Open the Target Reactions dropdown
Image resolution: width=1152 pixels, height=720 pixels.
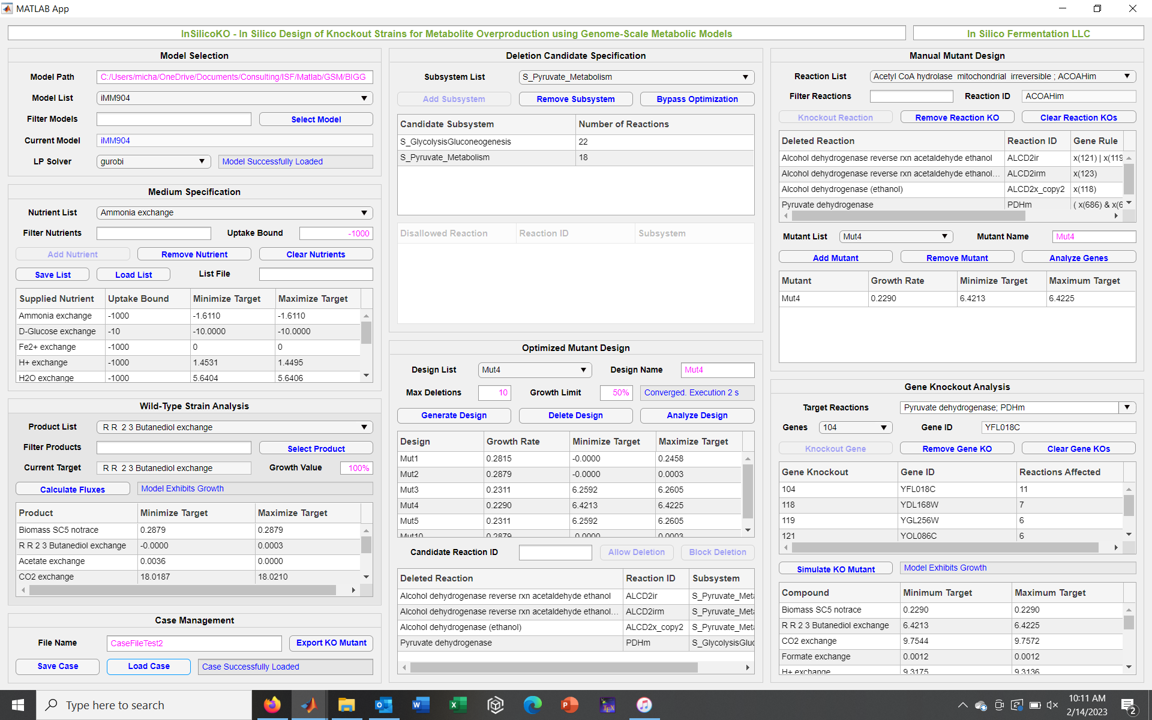coord(1018,407)
